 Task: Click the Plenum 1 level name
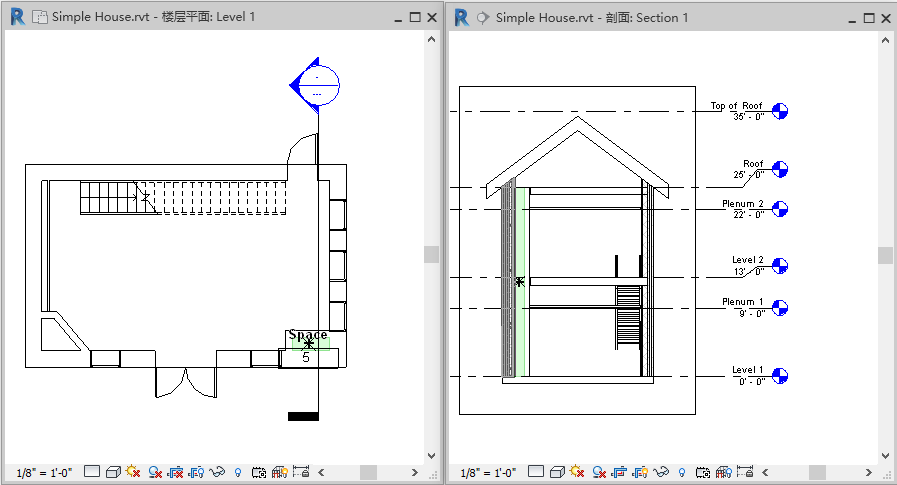743,301
